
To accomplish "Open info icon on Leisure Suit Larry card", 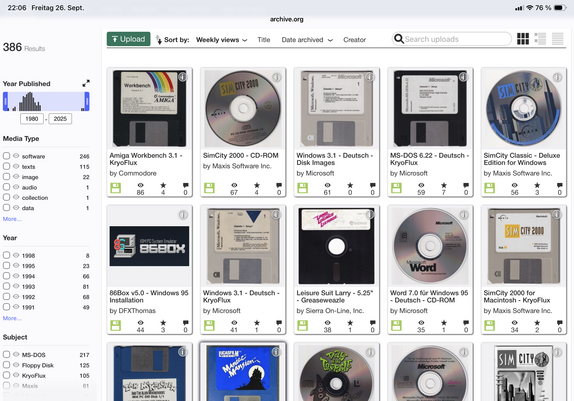I will tap(370, 214).
